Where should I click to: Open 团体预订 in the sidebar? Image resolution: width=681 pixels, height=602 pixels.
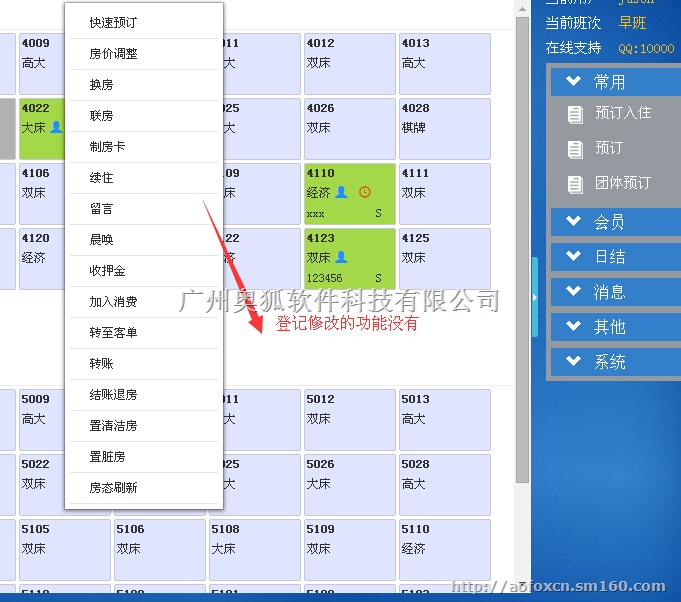point(623,183)
